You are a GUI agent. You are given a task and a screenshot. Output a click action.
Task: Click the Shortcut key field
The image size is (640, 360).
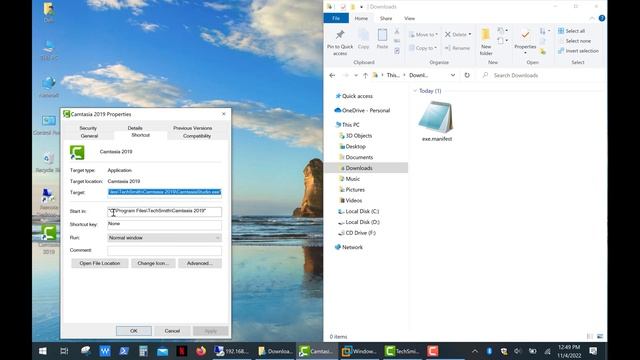click(164, 224)
